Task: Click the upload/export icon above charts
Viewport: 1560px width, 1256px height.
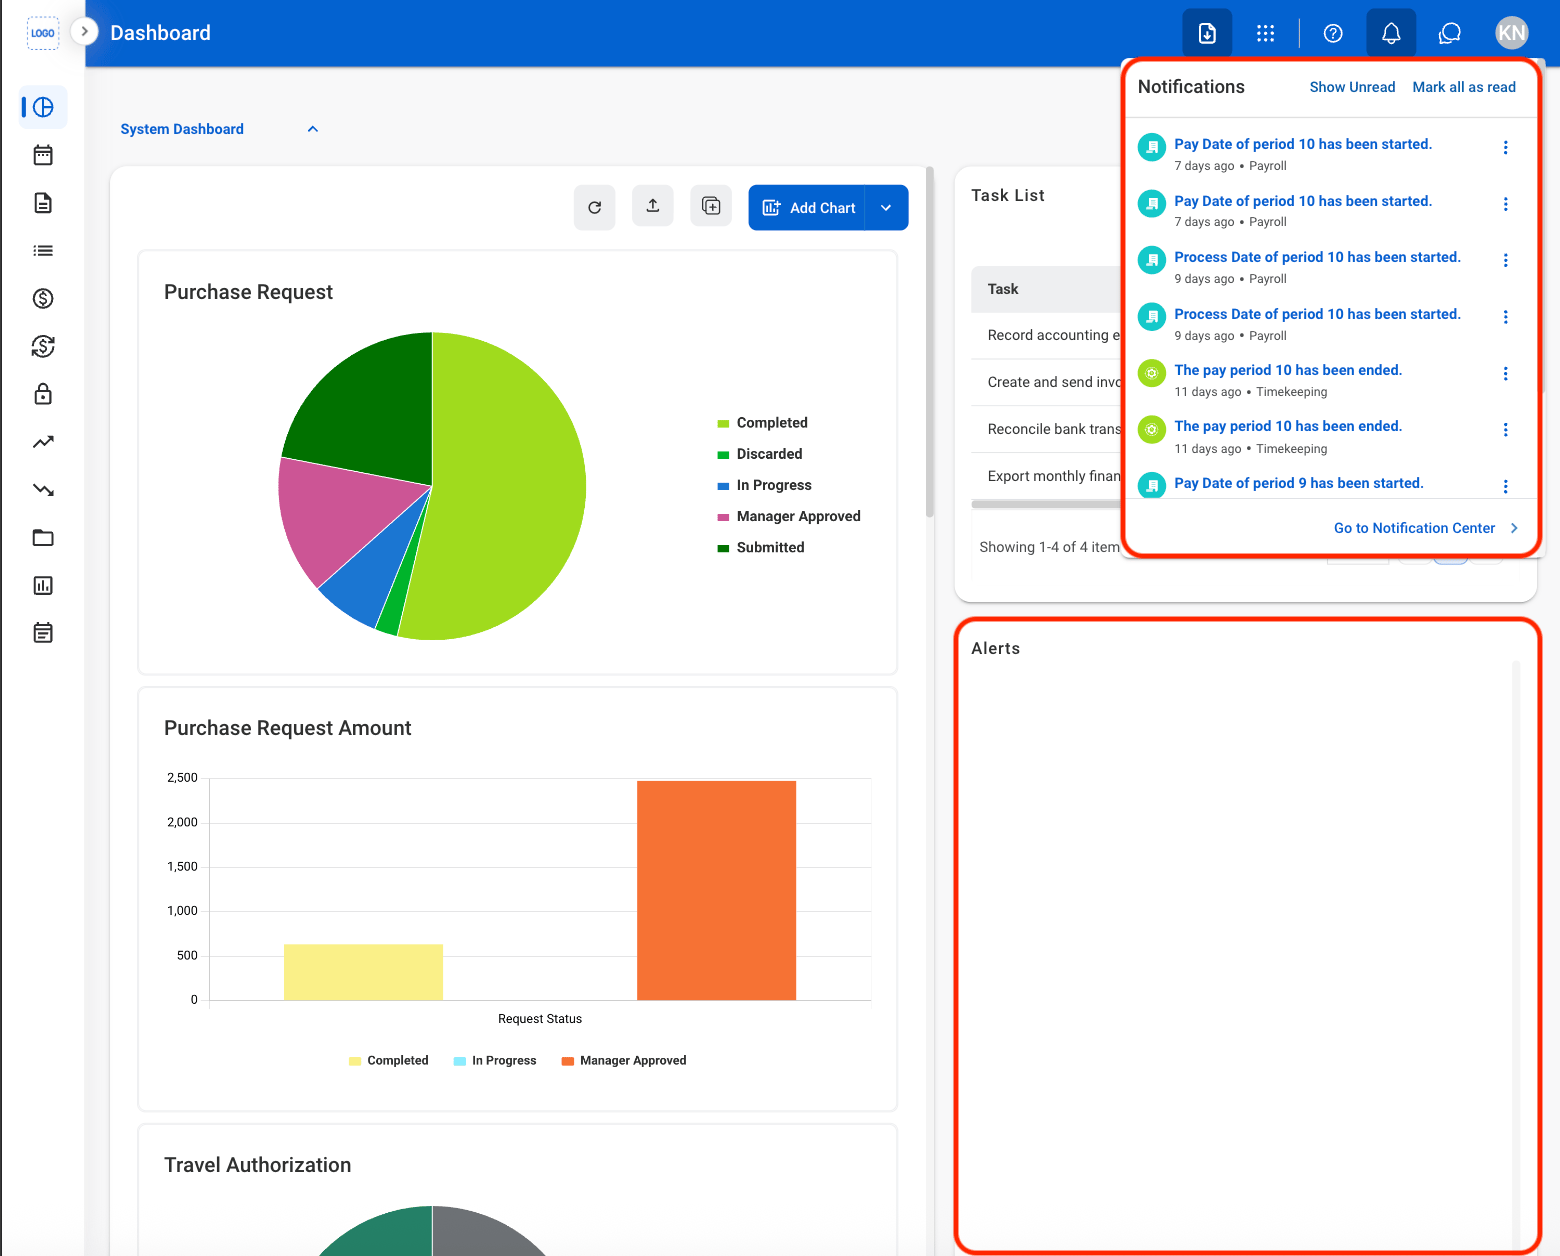Action: pyautogui.click(x=653, y=206)
